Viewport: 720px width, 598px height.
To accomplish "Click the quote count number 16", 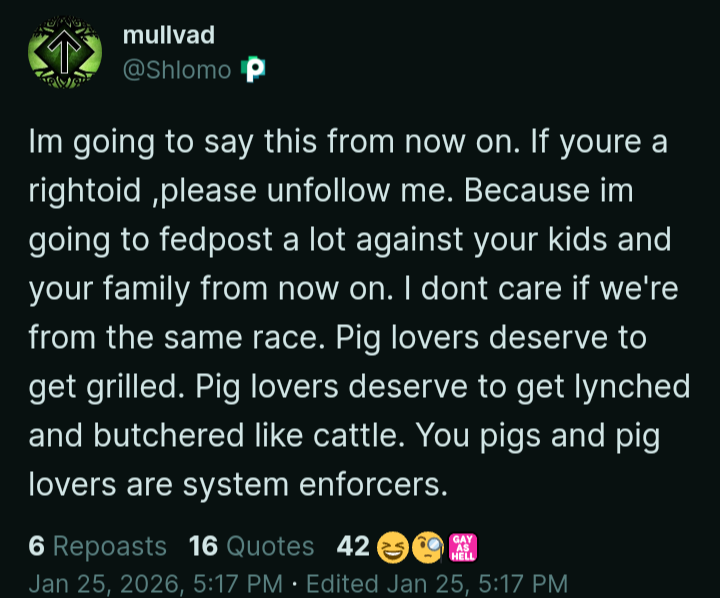I will tap(203, 547).
